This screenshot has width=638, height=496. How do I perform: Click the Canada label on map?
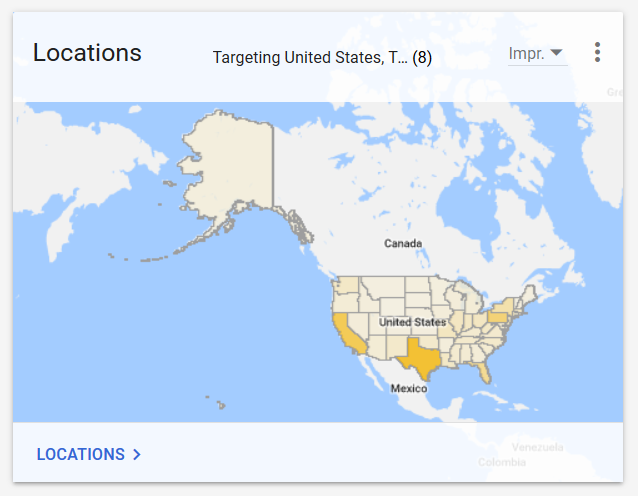click(403, 243)
